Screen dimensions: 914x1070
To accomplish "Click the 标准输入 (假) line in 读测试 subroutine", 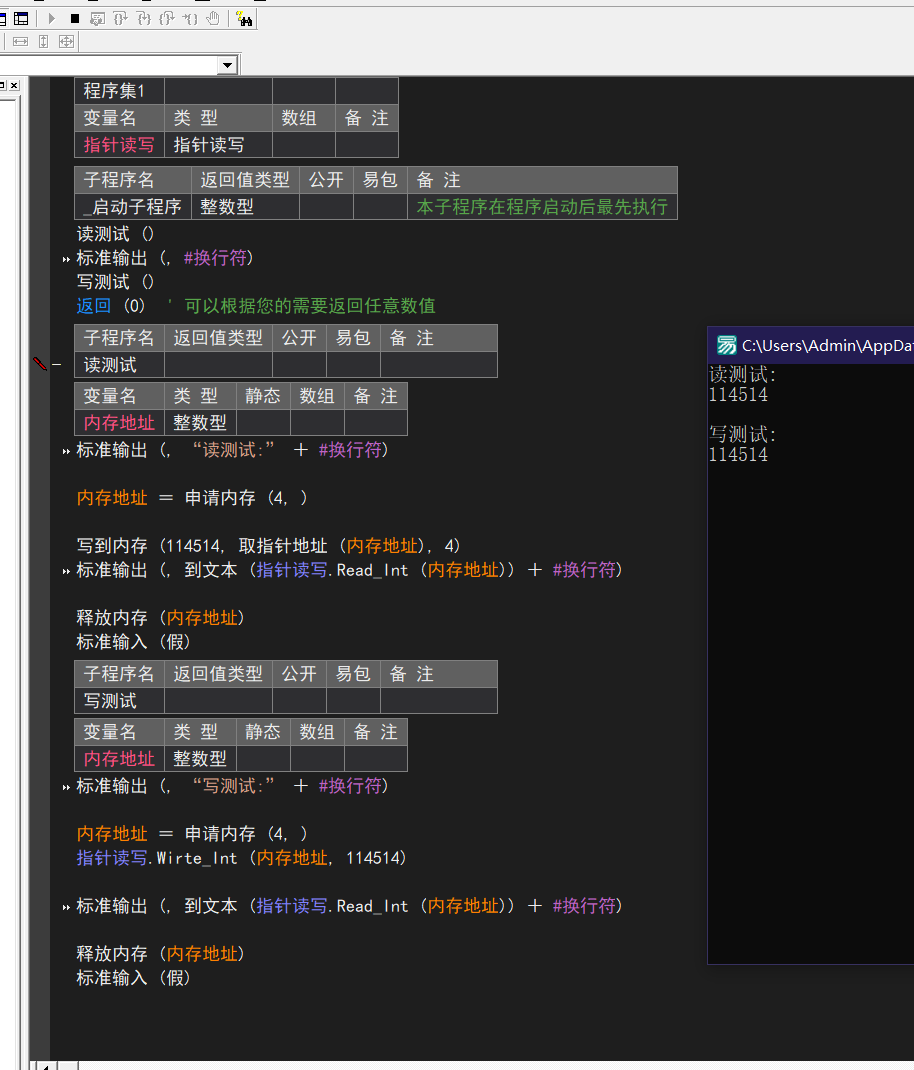I will pos(133,641).
